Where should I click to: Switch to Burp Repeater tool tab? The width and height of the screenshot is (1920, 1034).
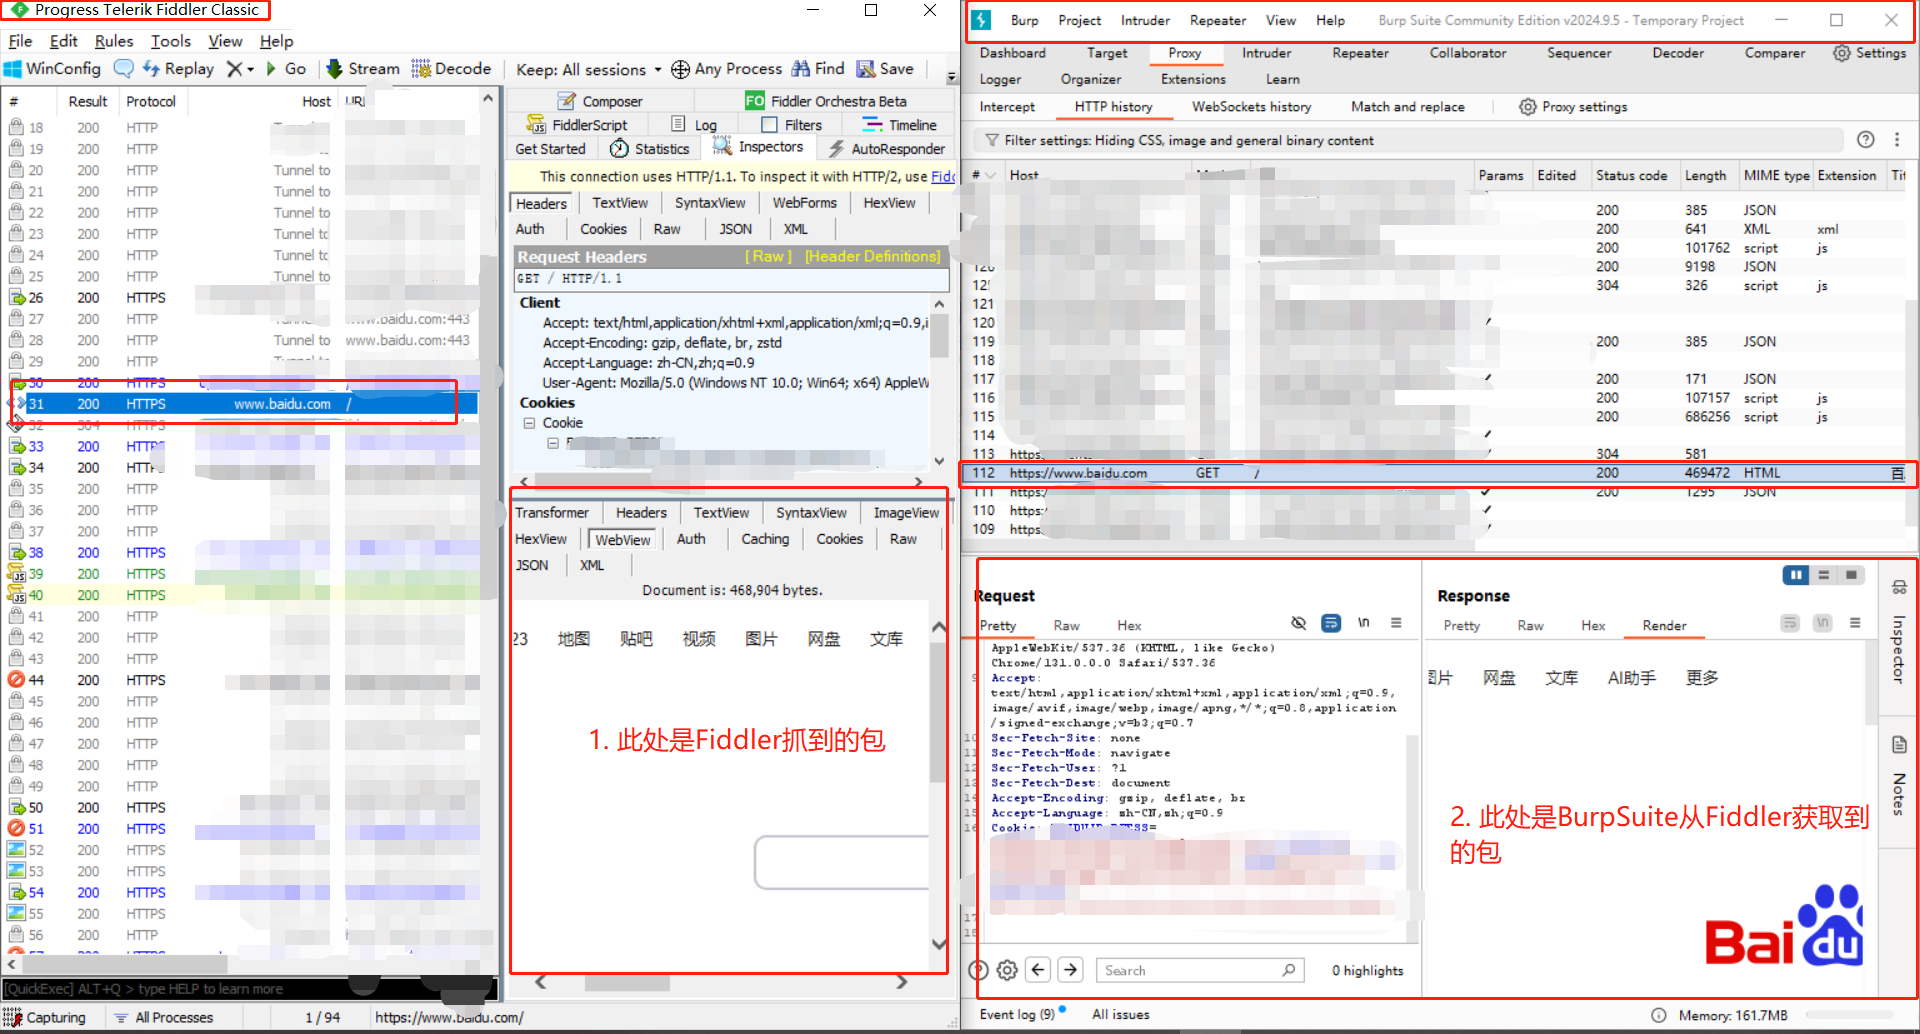pos(1360,53)
